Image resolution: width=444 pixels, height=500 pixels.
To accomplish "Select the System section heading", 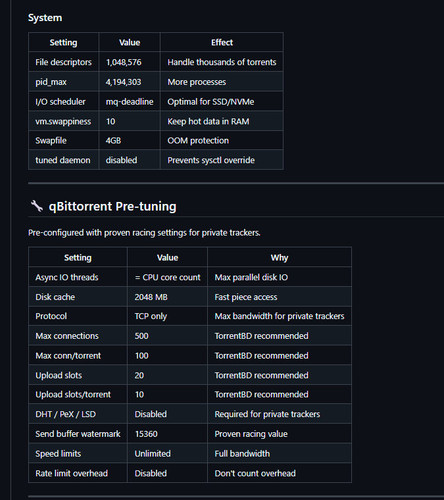I will (x=45, y=18).
